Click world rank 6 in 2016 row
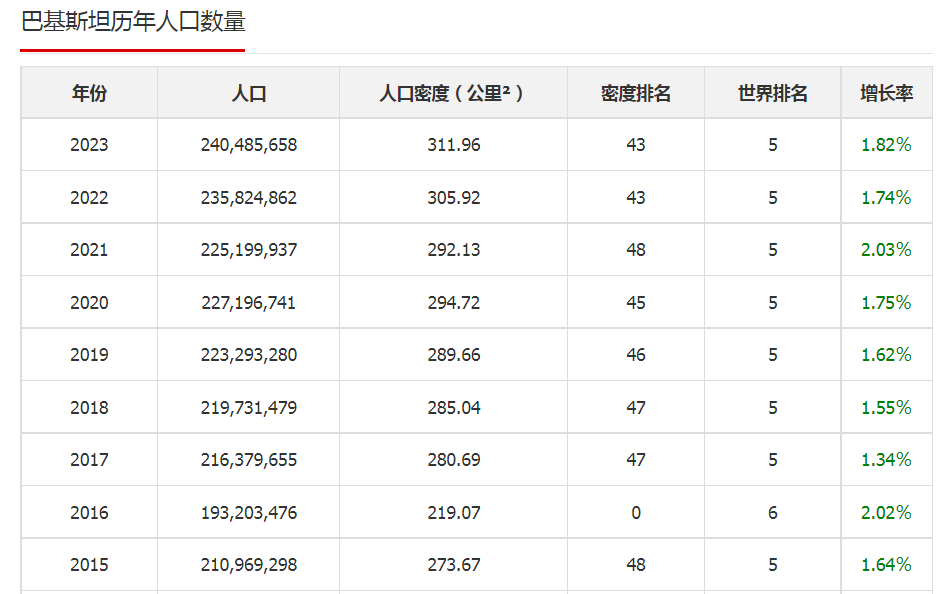The image size is (944, 594). 772,513
